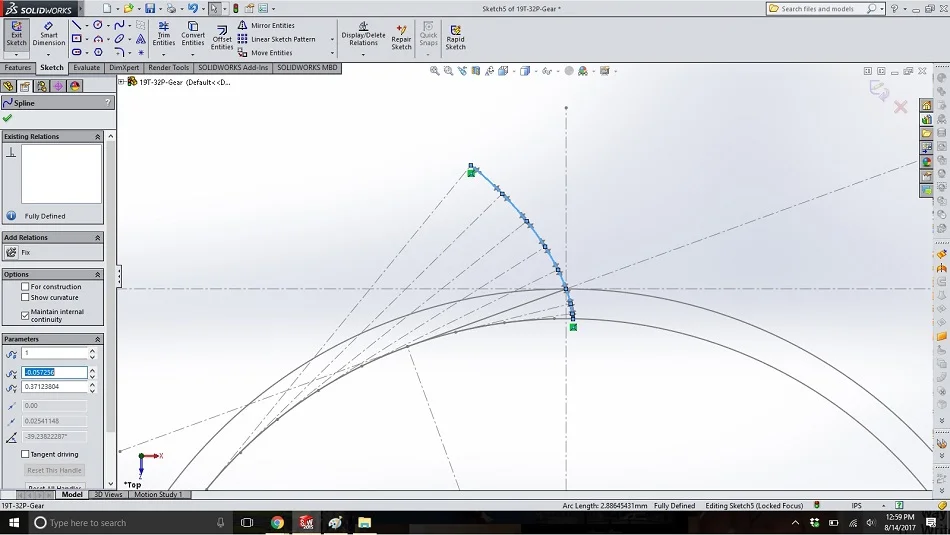950x535 pixels.
Task: Click the Search files and models box
Action: coord(819,8)
